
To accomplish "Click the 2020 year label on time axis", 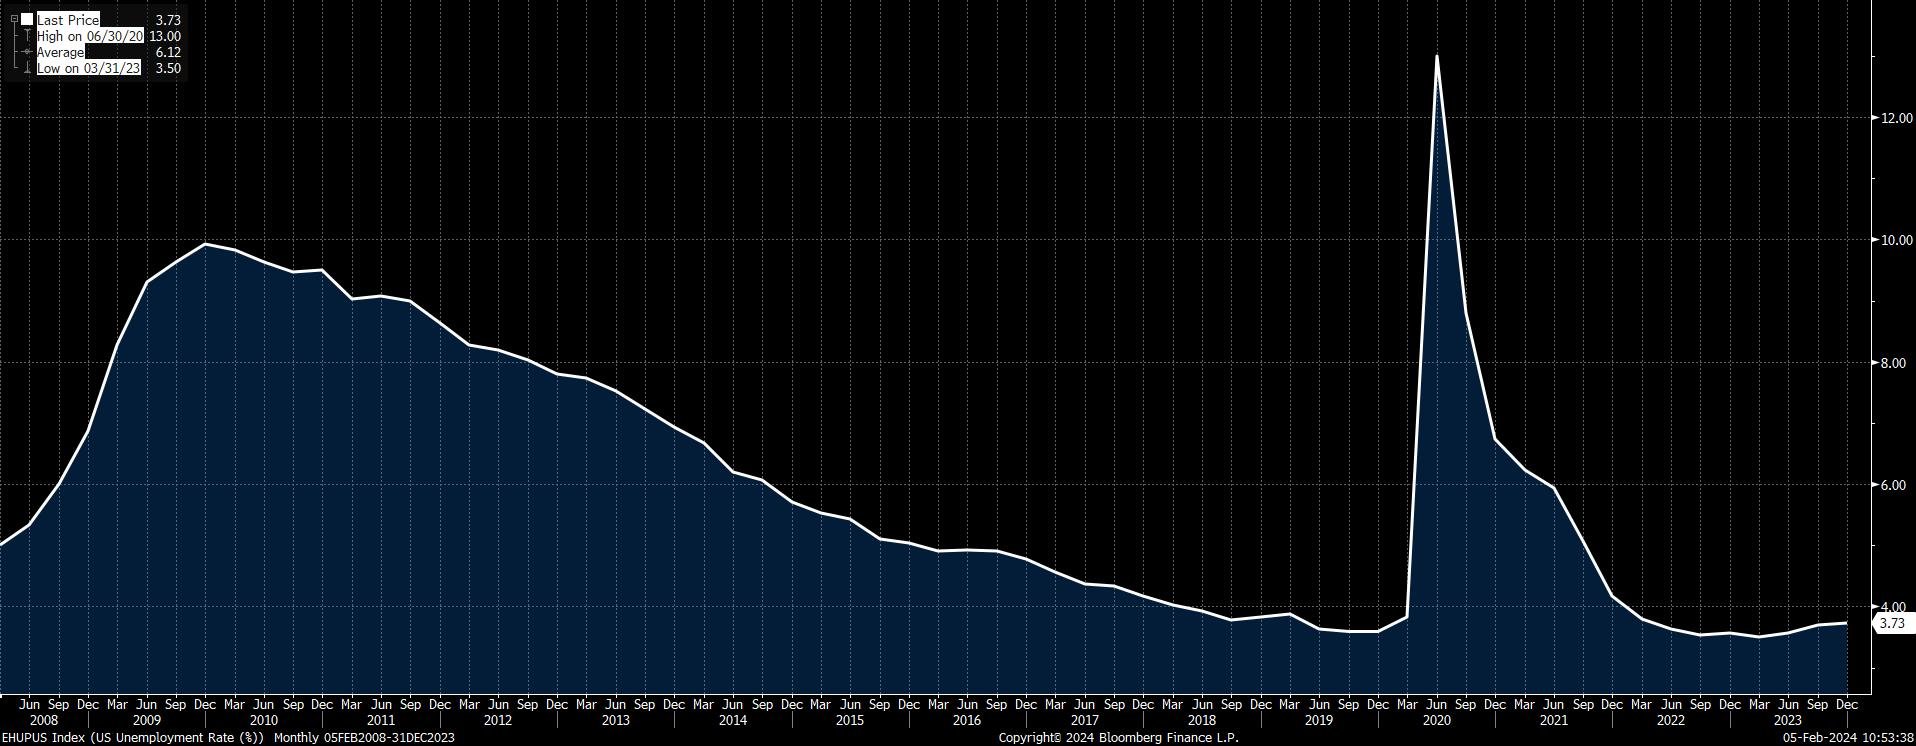I will click(1436, 720).
